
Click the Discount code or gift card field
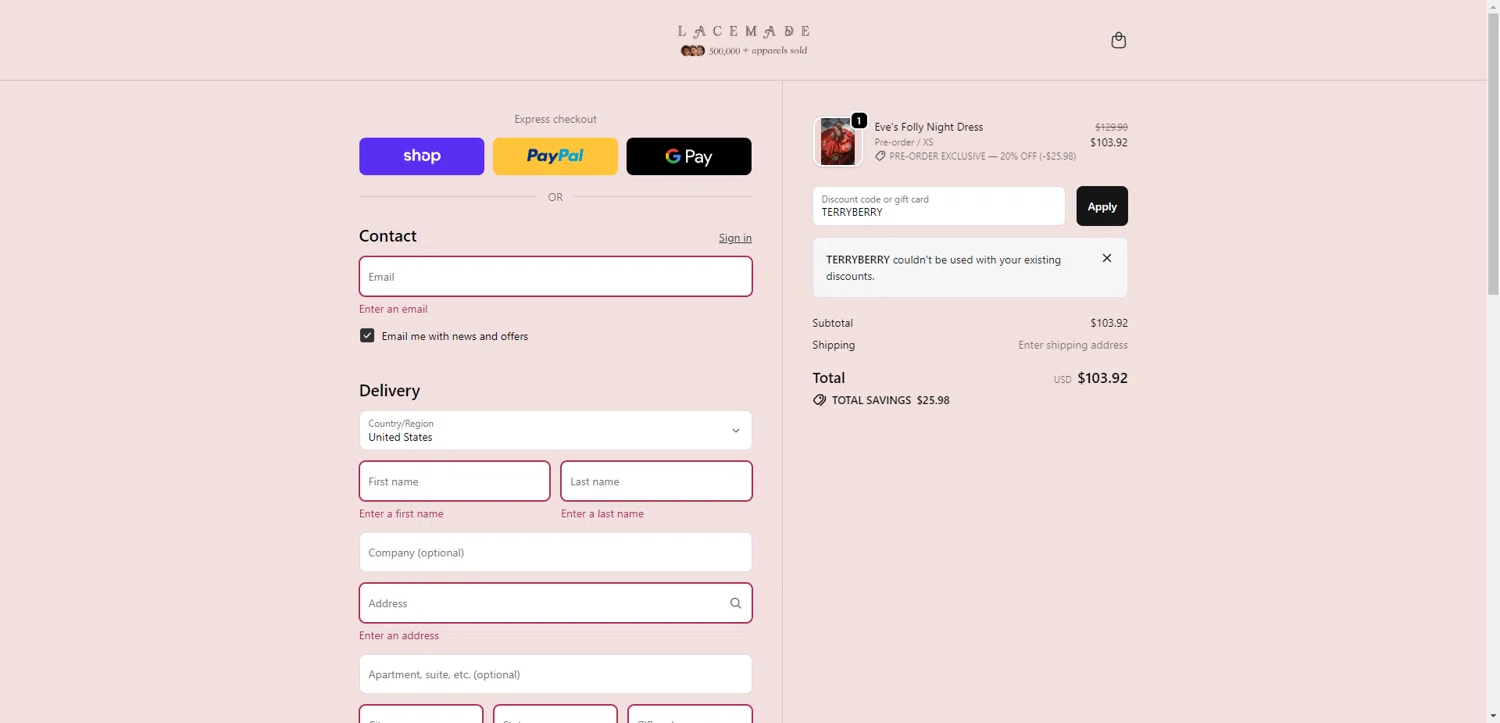coord(939,206)
